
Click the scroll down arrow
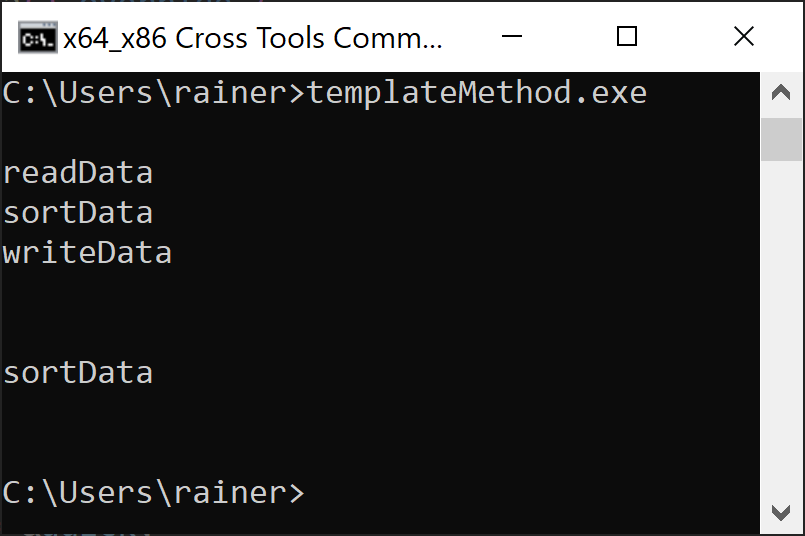click(x=781, y=512)
